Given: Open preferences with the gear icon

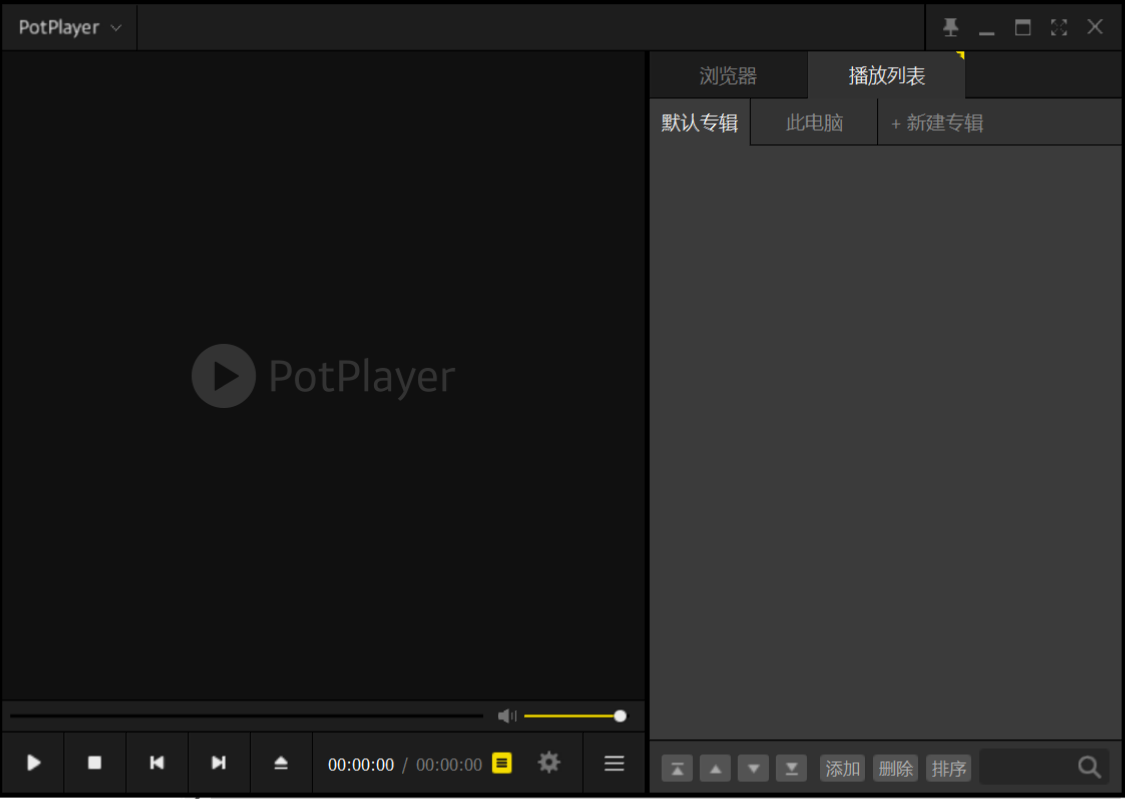Looking at the screenshot, I should click(x=549, y=762).
